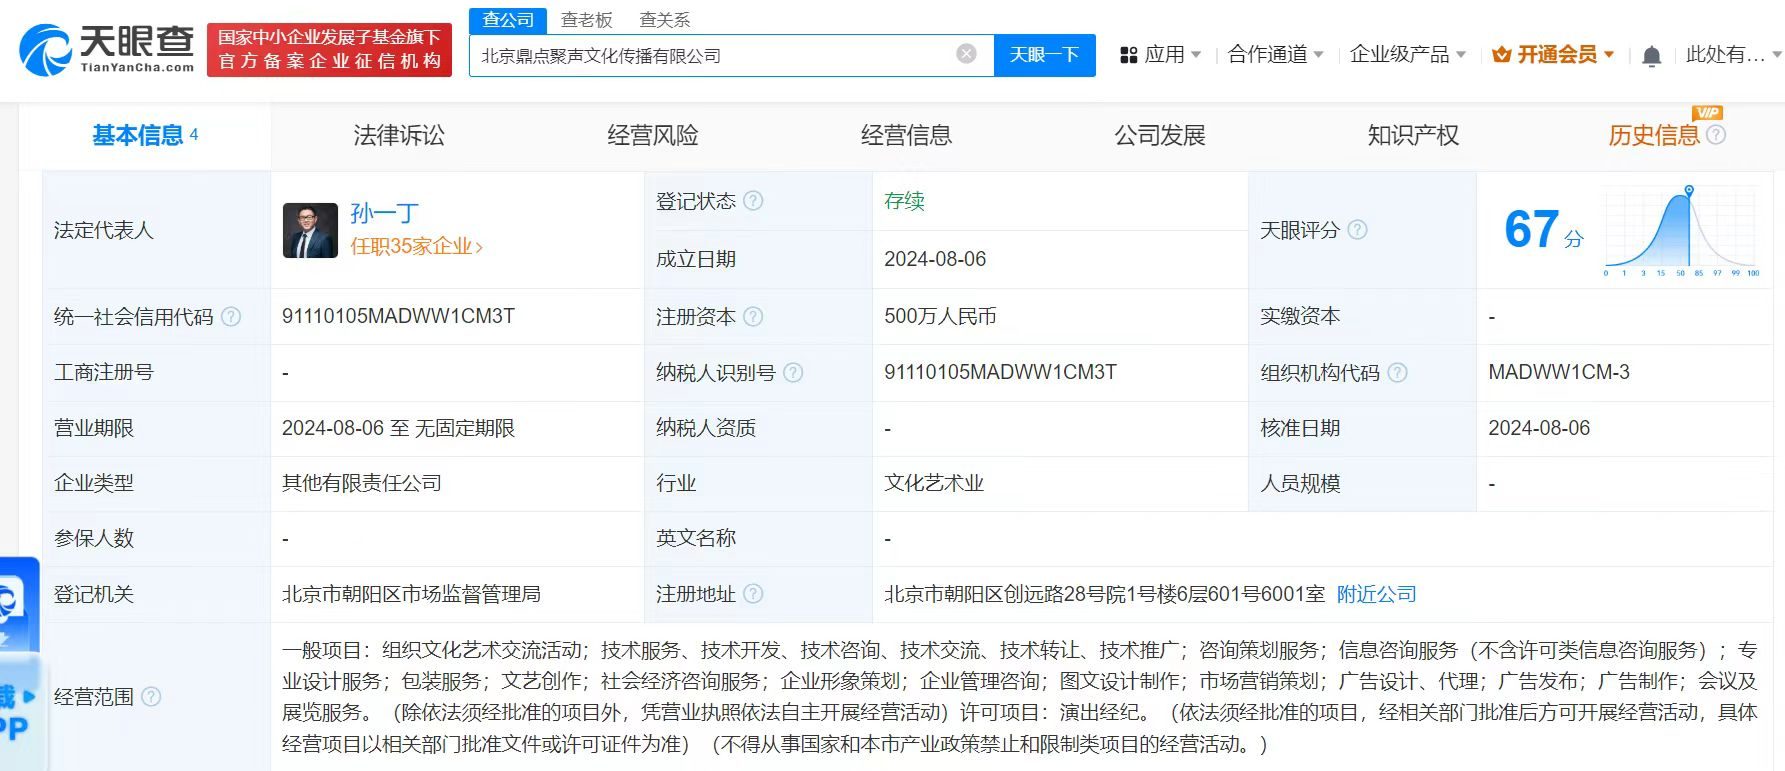
Task: Select the 法律诉讼 tab
Action: pos(399,135)
